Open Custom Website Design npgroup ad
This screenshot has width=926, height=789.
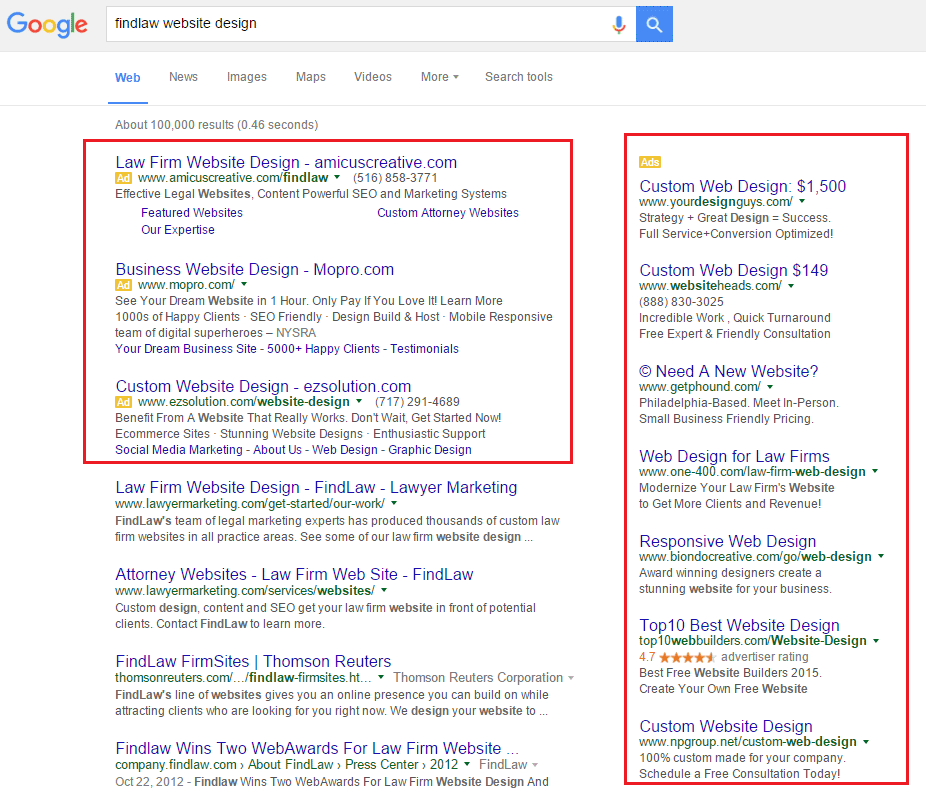point(726,726)
